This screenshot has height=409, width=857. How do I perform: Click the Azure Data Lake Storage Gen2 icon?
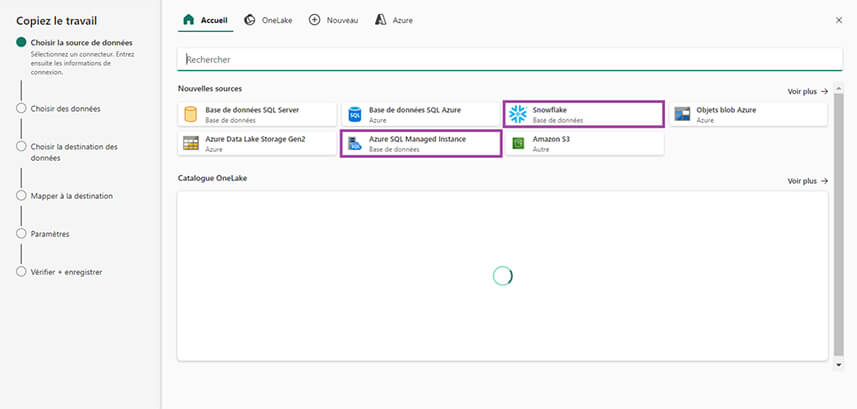pyautogui.click(x=191, y=143)
